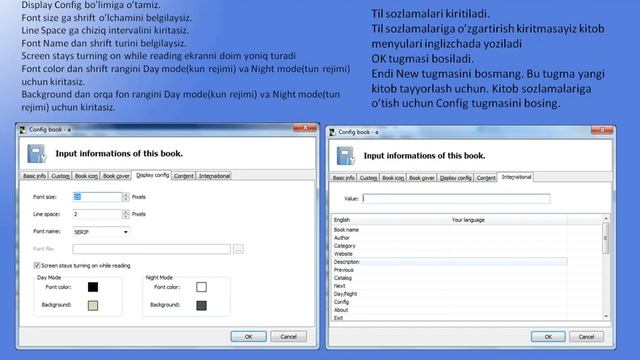
Task: Click the Font file path field
Action: tap(151, 249)
